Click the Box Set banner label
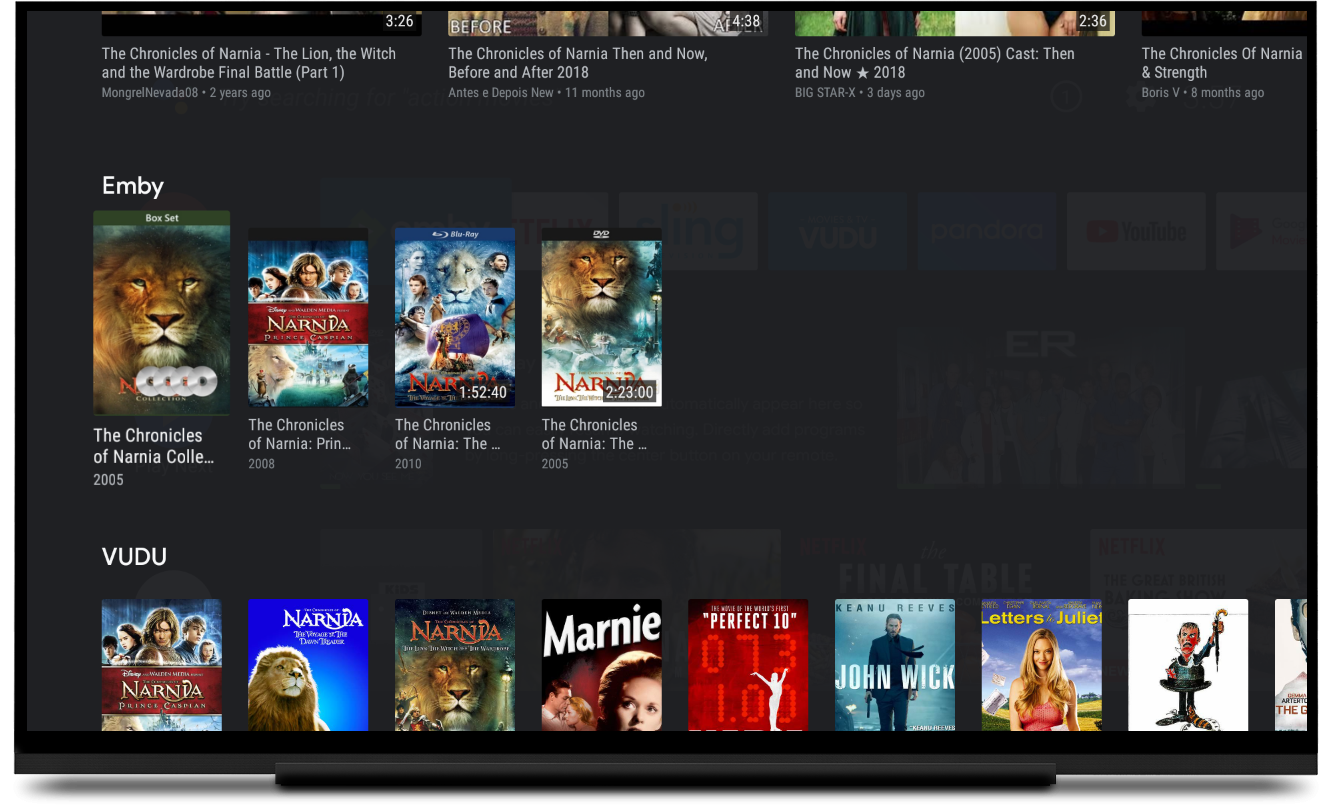The image size is (1338, 809). coord(161,217)
